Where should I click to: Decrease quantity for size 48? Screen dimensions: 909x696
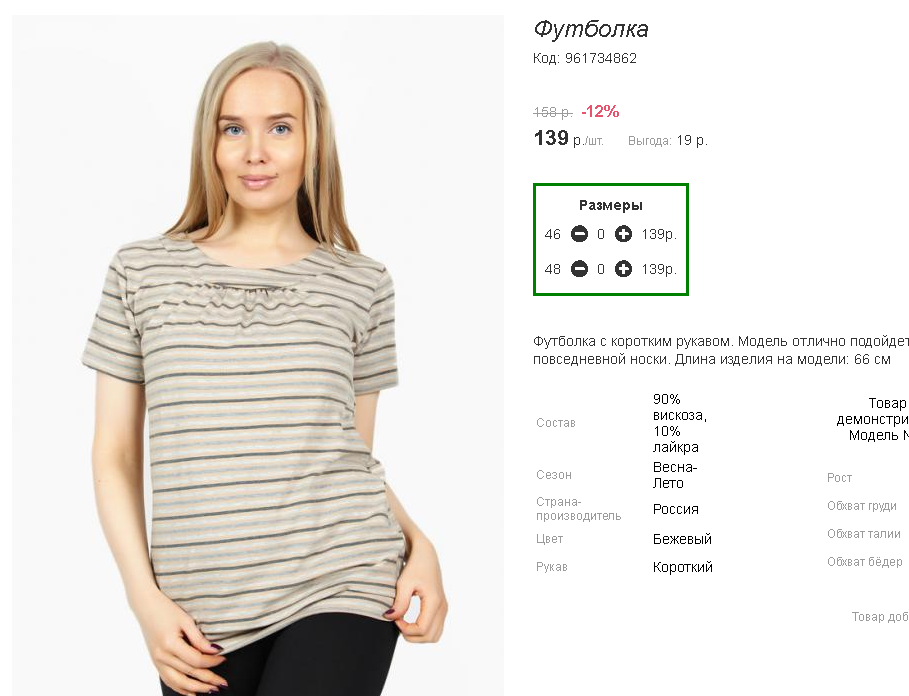coord(579,269)
